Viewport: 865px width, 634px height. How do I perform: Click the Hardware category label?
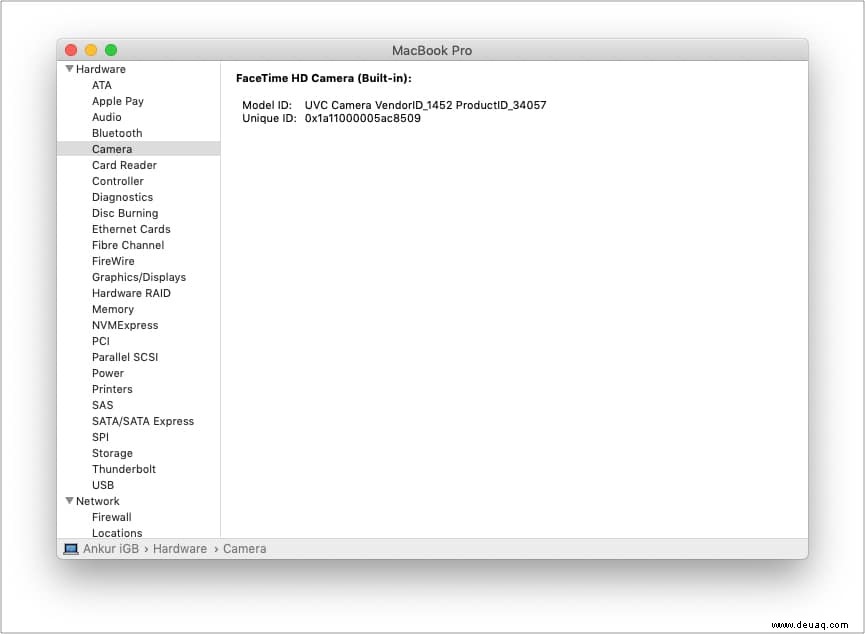(101, 69)
